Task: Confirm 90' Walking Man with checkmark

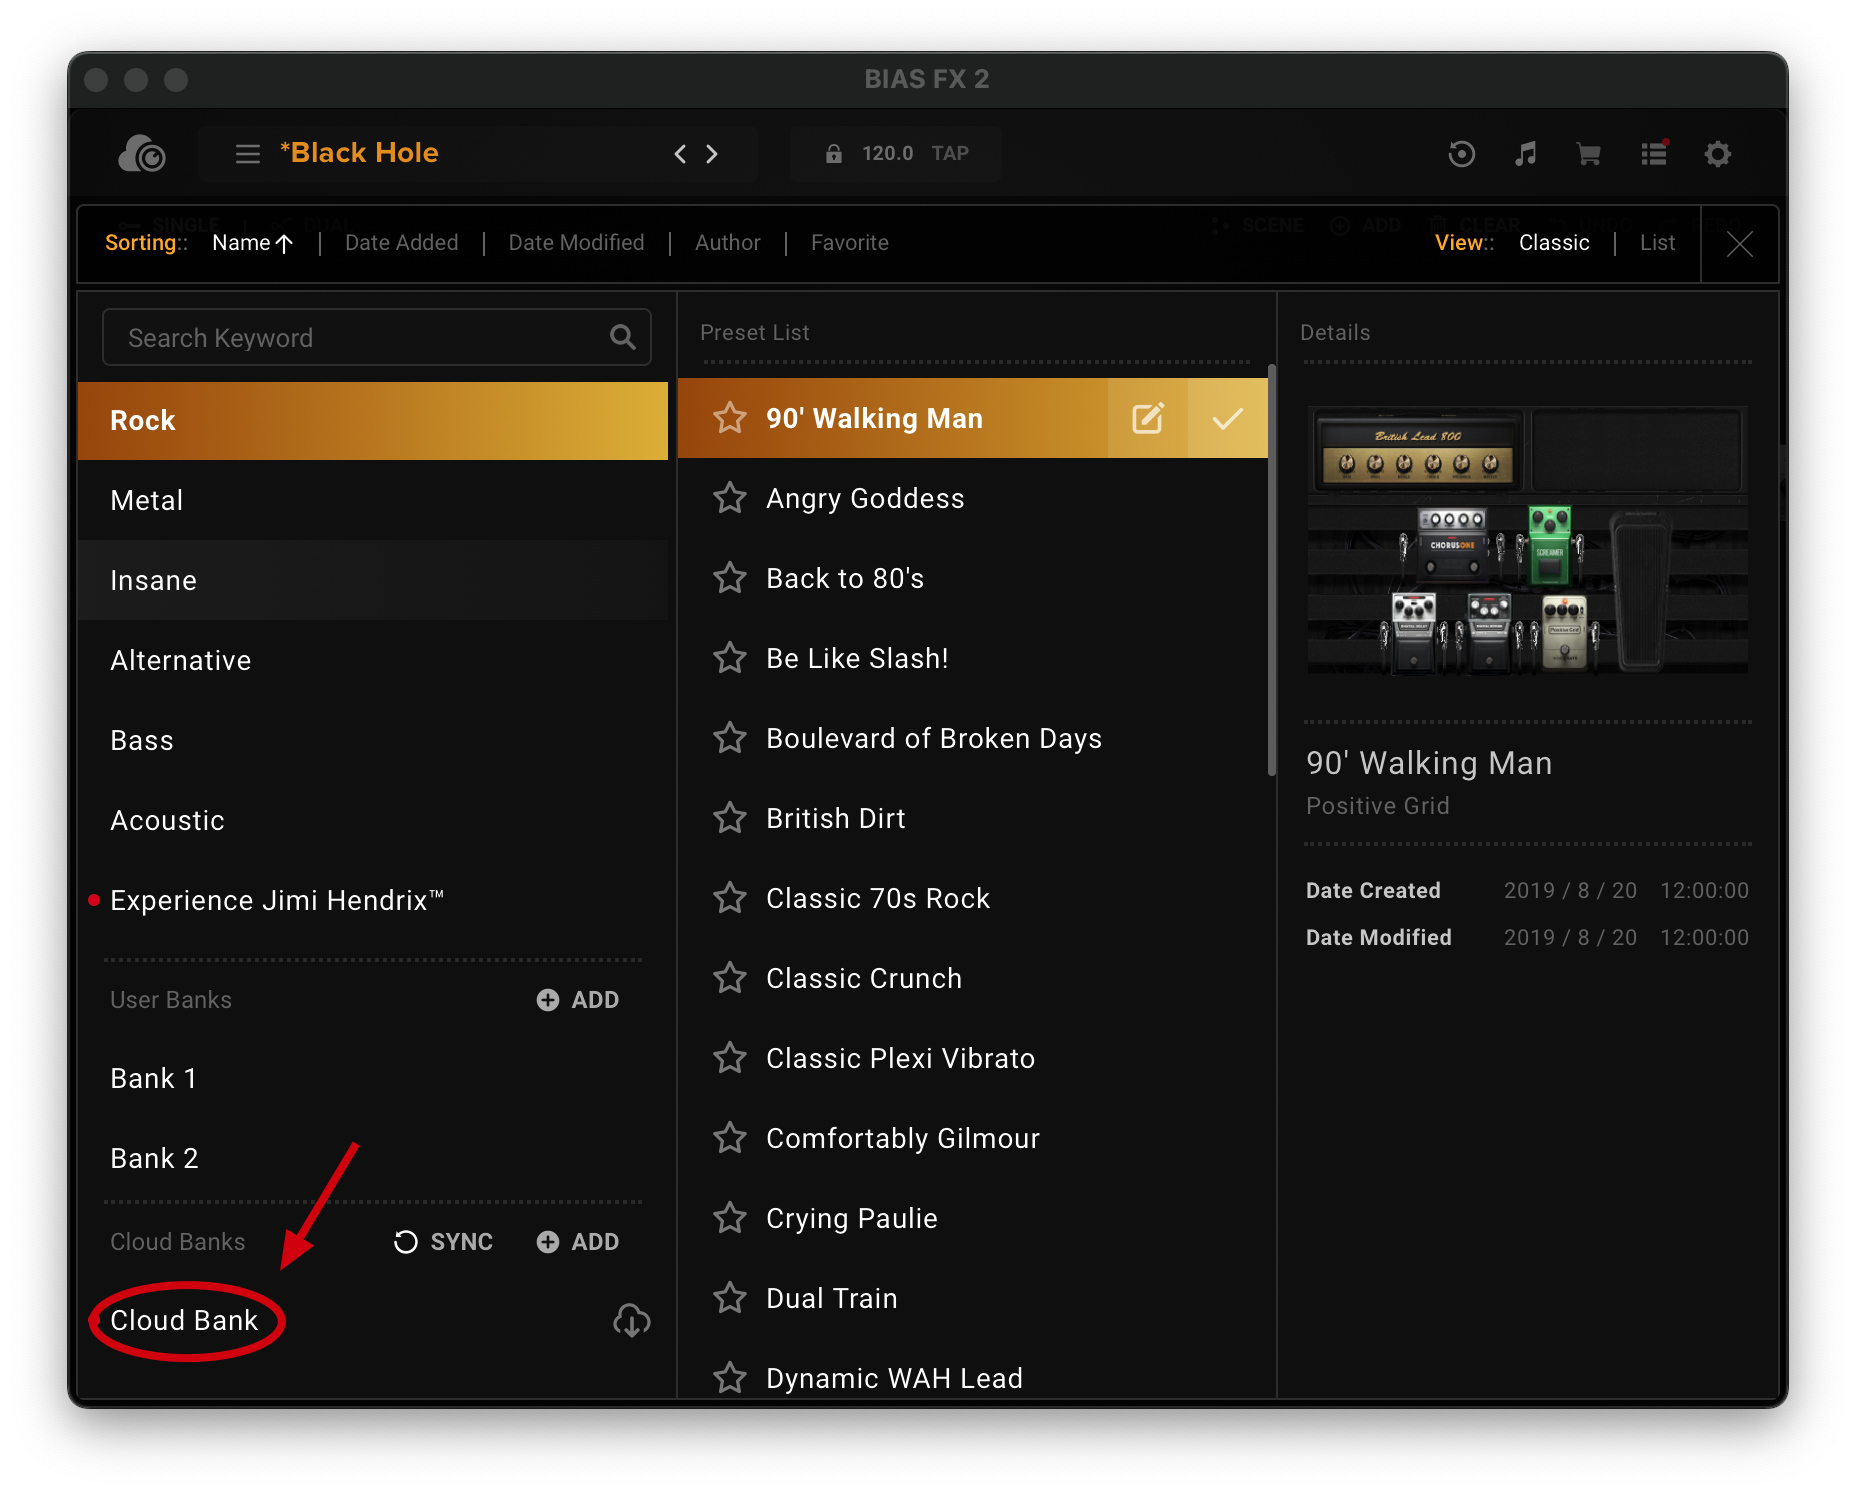Action: click(x=1228, y=418)
